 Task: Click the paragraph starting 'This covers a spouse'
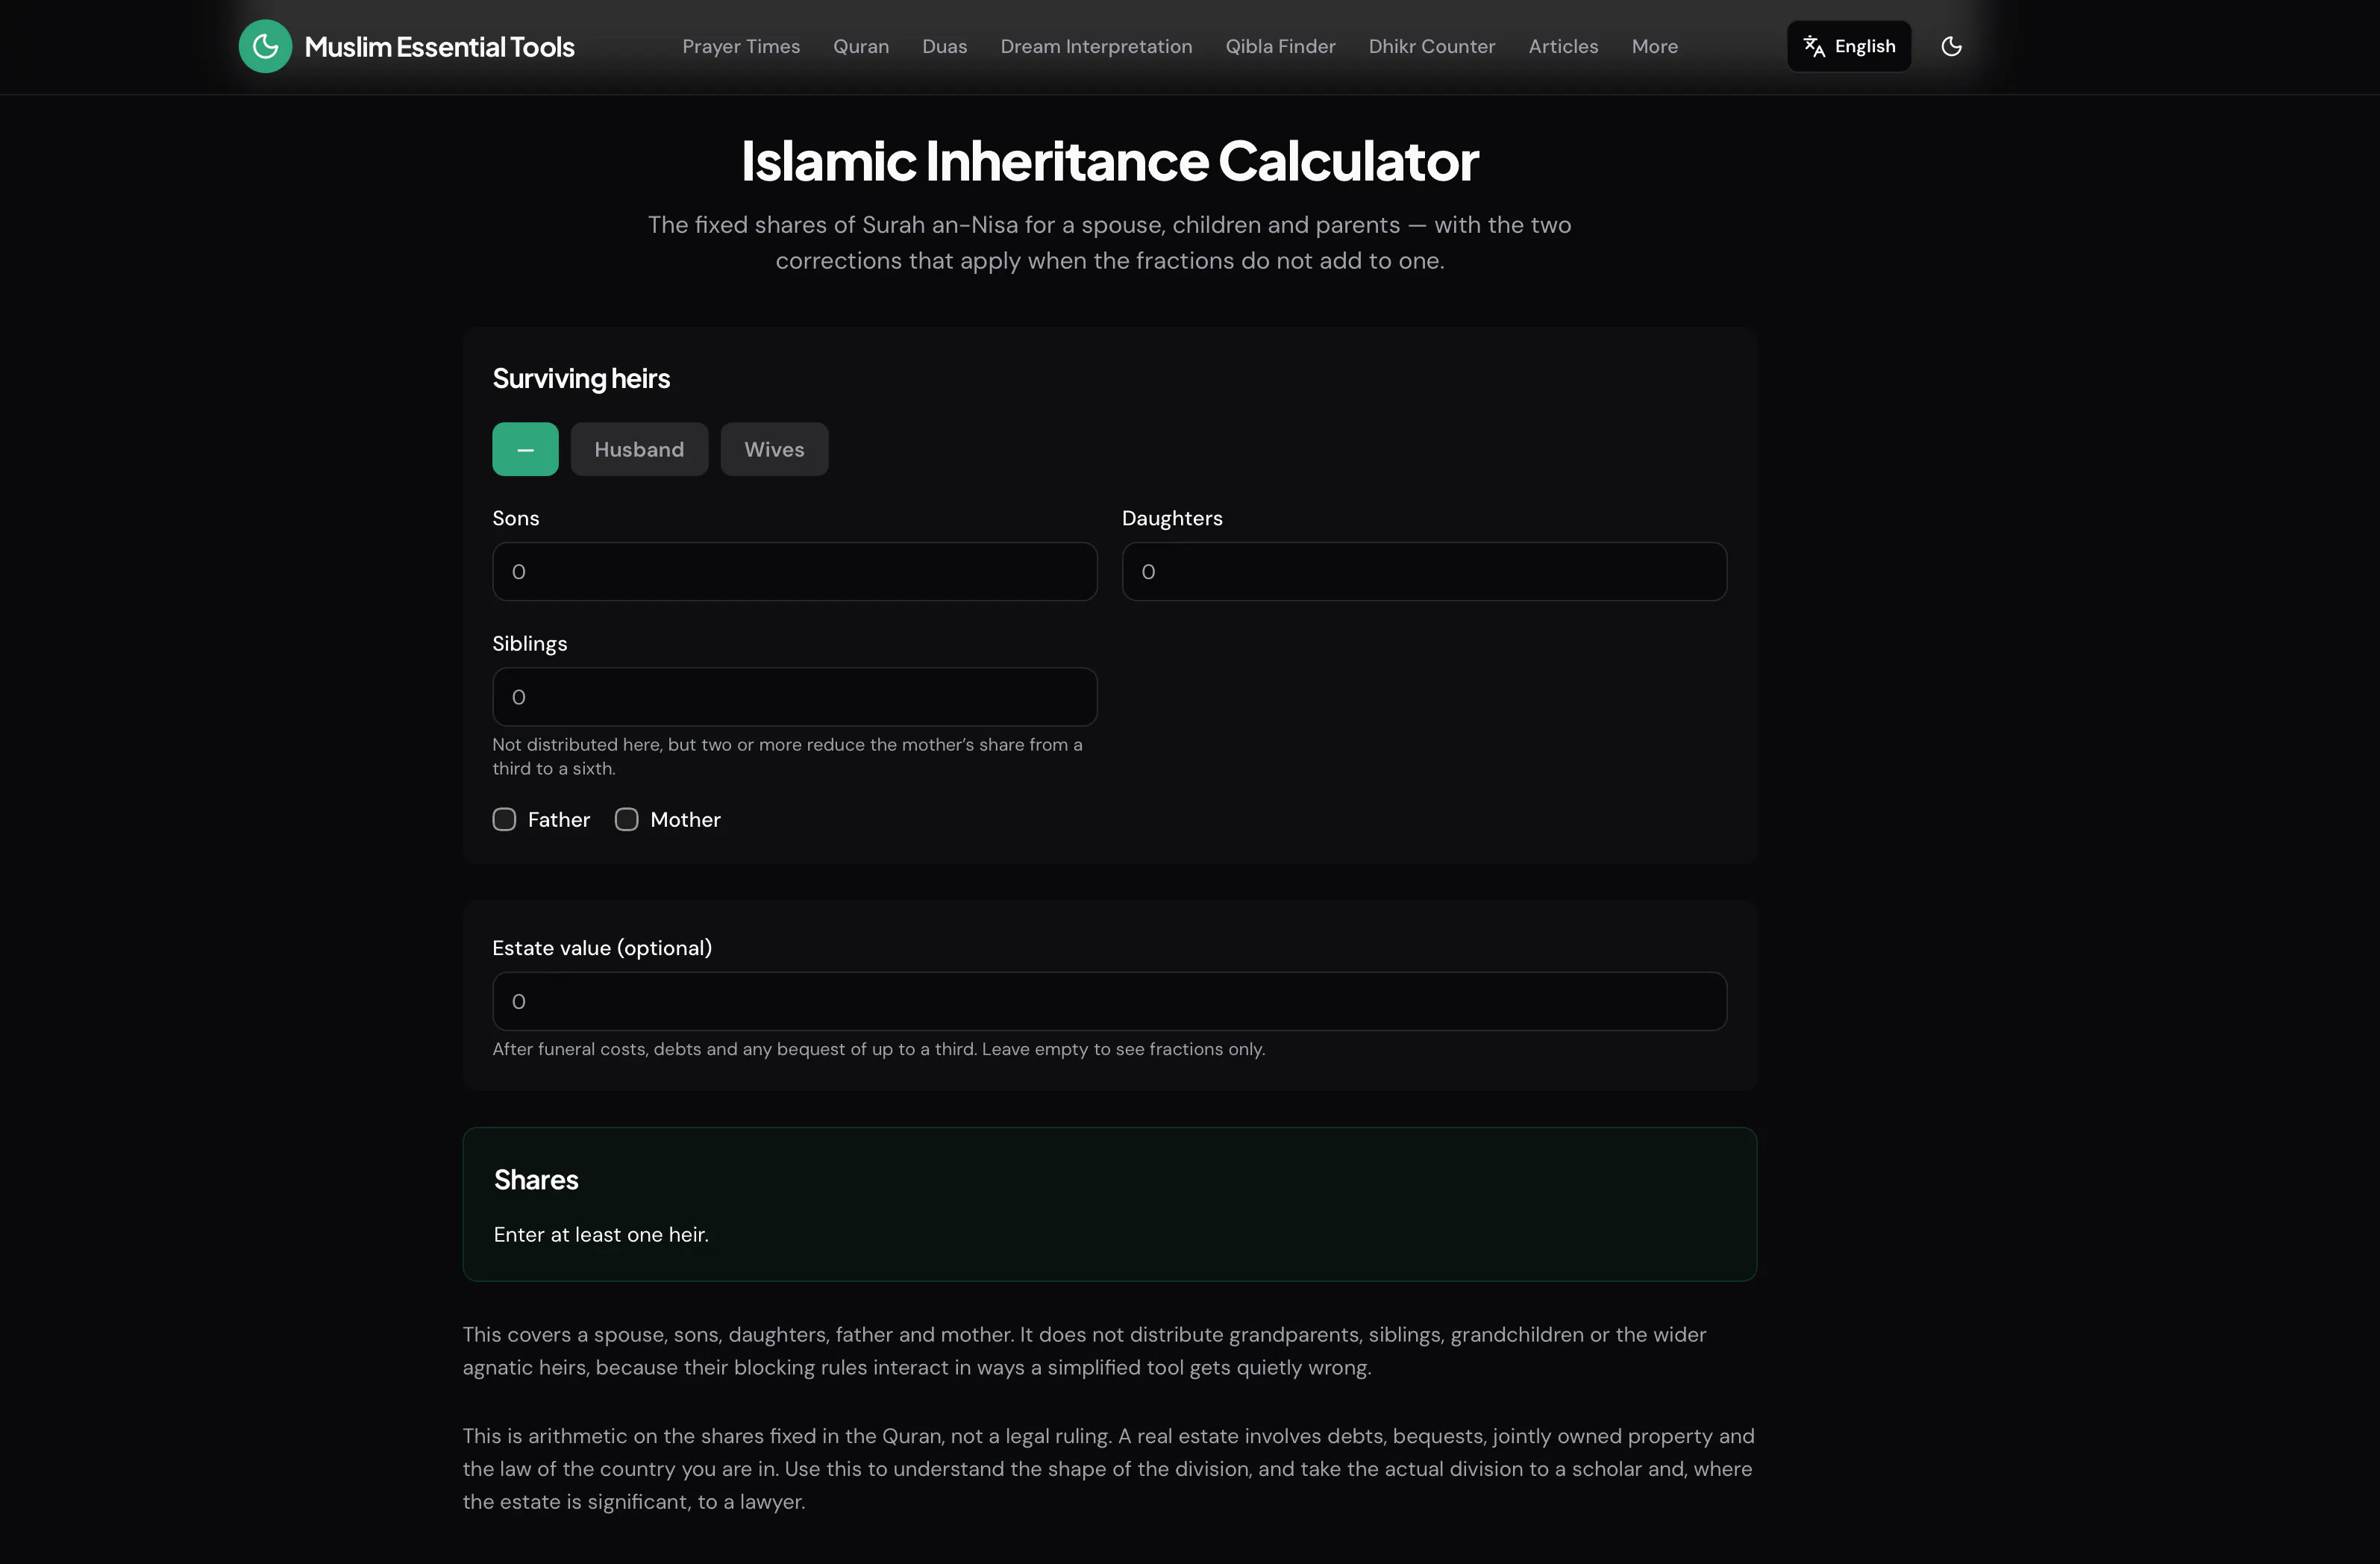click(1084, 1351)
